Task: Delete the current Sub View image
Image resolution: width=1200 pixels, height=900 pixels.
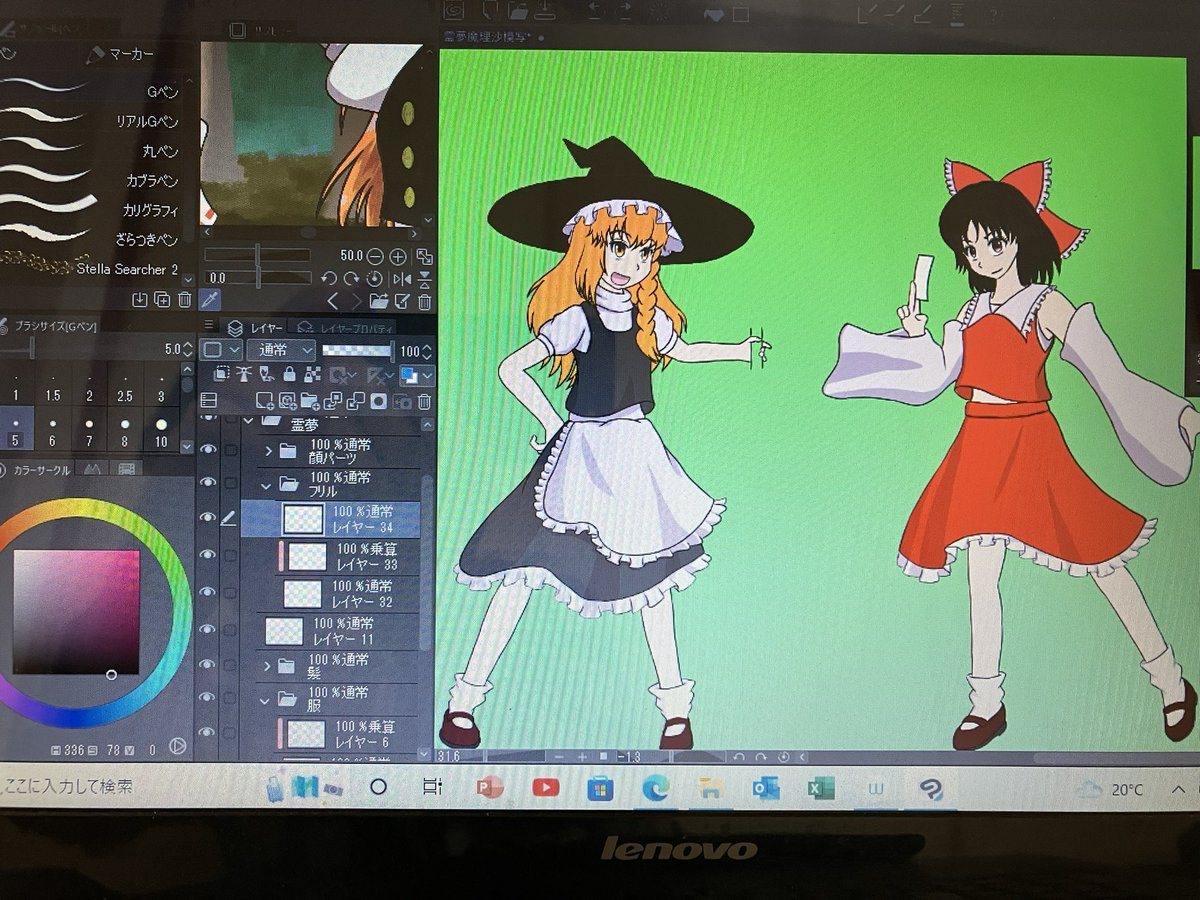Action: tap(425, 301)
